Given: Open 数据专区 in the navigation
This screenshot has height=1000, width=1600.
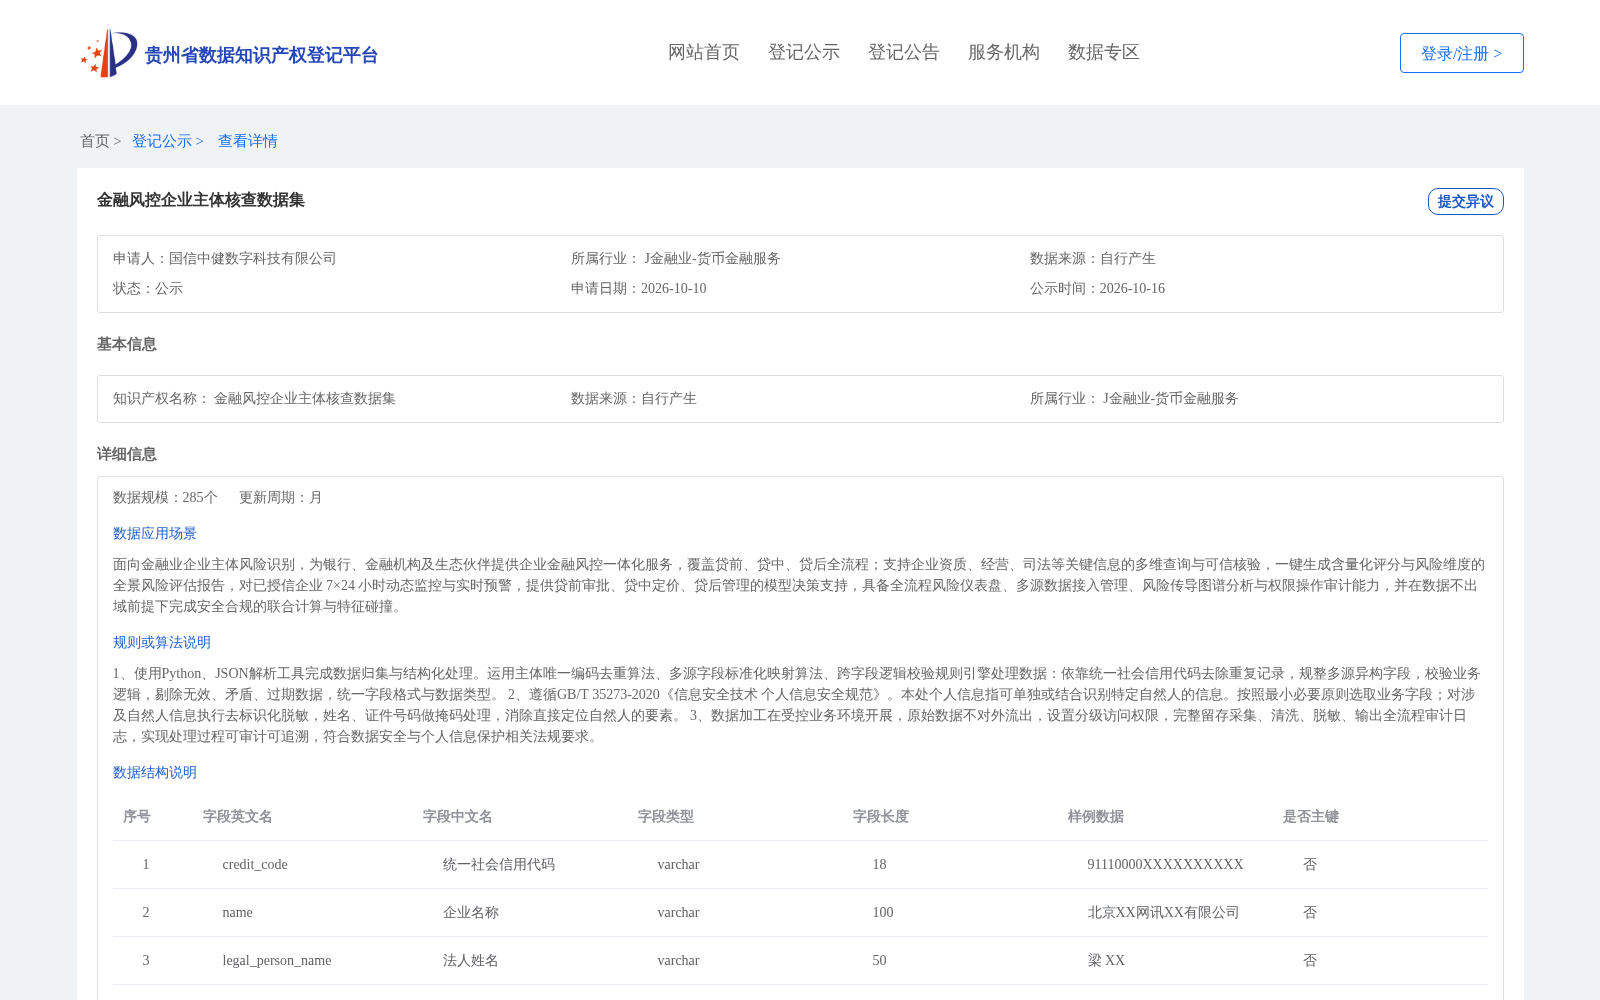Looking at the screenshot, I should tap(1104, 52).
